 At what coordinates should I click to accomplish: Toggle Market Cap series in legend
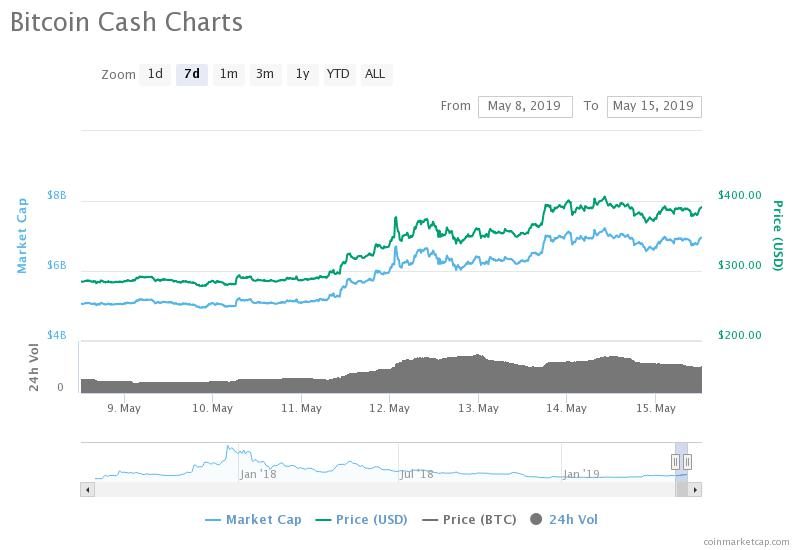point(253,520)
